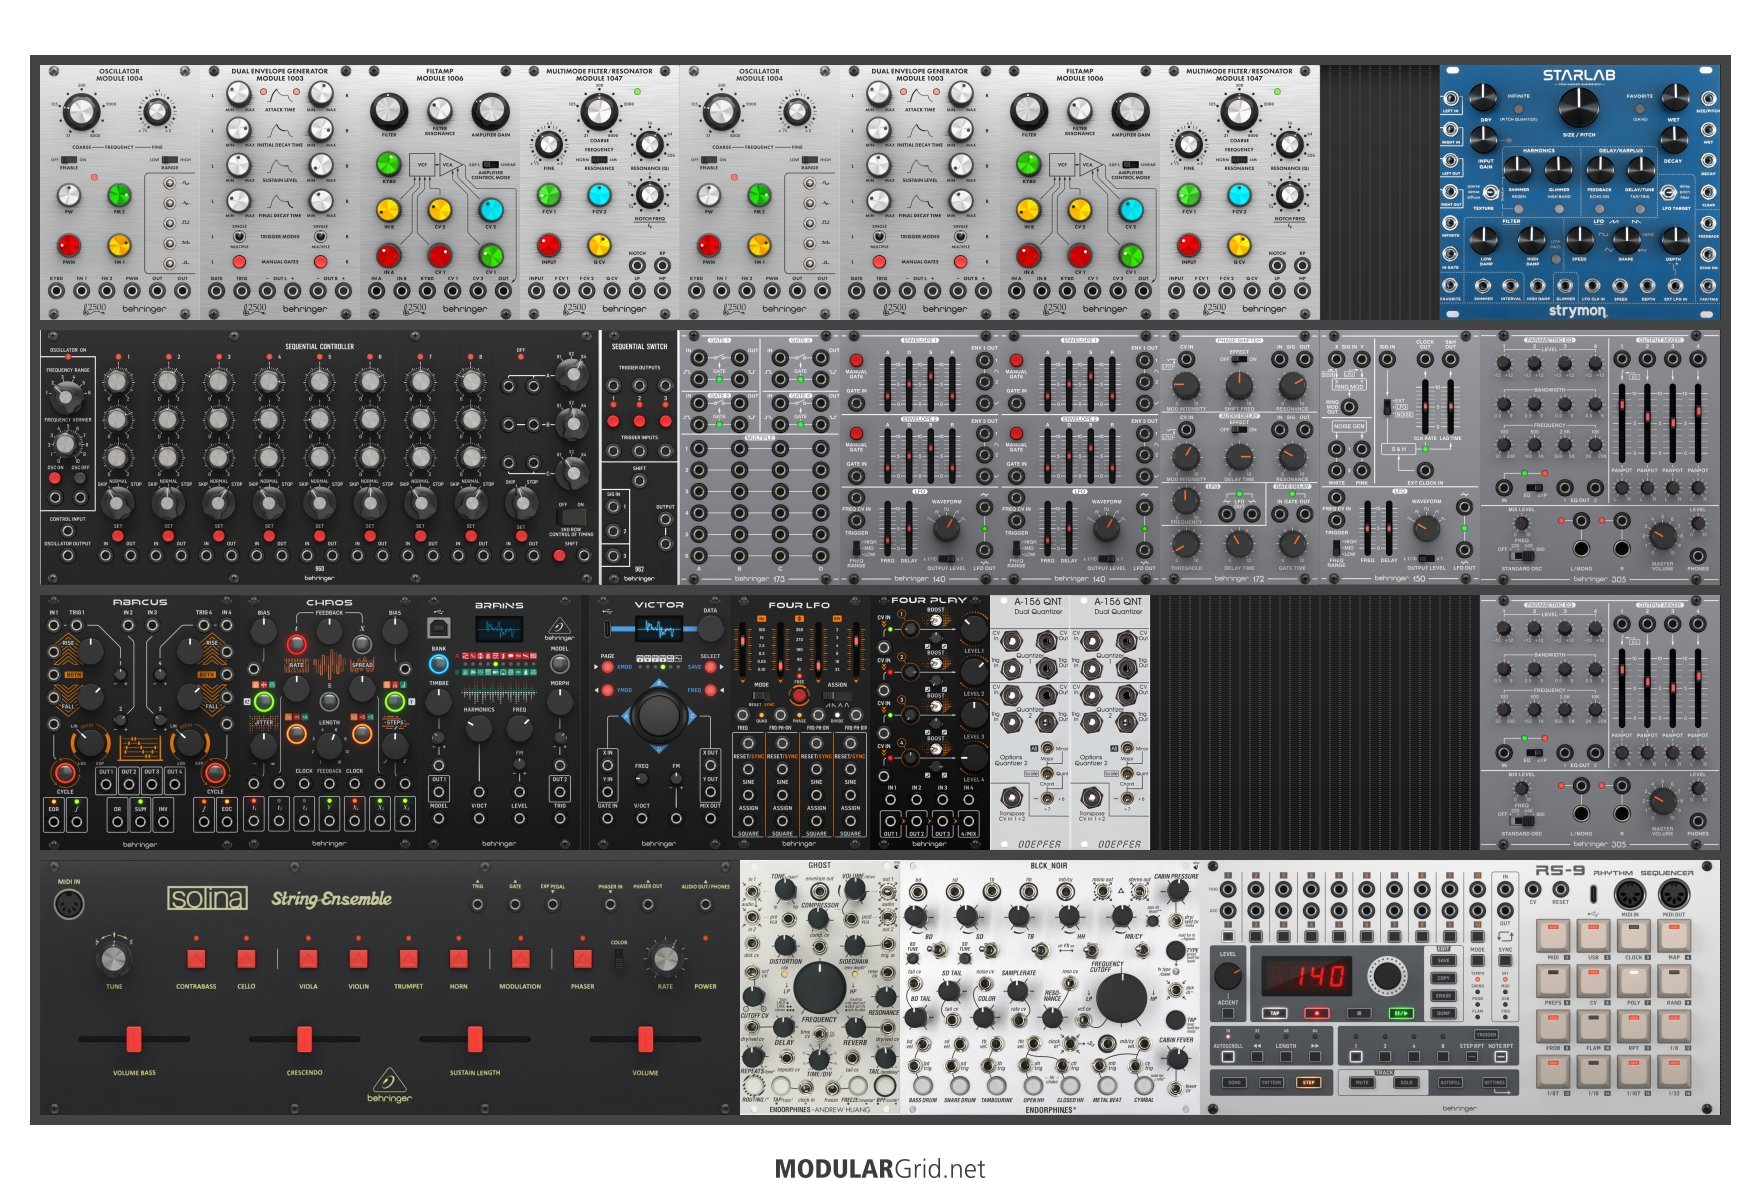Click RS-9 length fast-forward arrows button
This screenshot has height=1190, width=1761.
[x=1315, y=1057]
